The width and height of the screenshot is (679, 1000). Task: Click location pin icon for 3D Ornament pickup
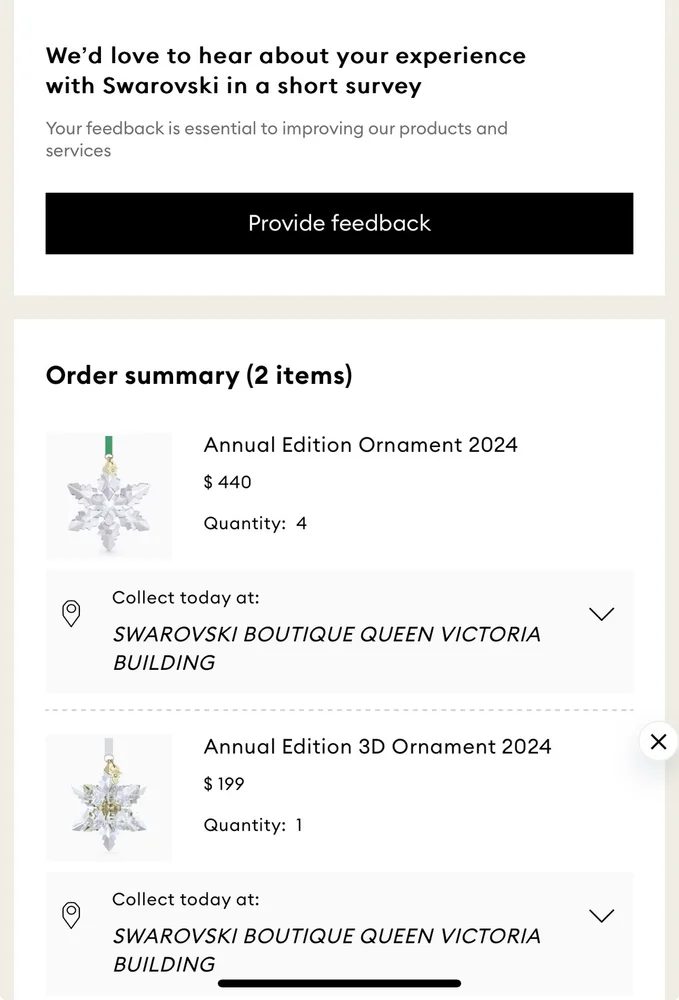pyautogui.click(x=71, y=915)
